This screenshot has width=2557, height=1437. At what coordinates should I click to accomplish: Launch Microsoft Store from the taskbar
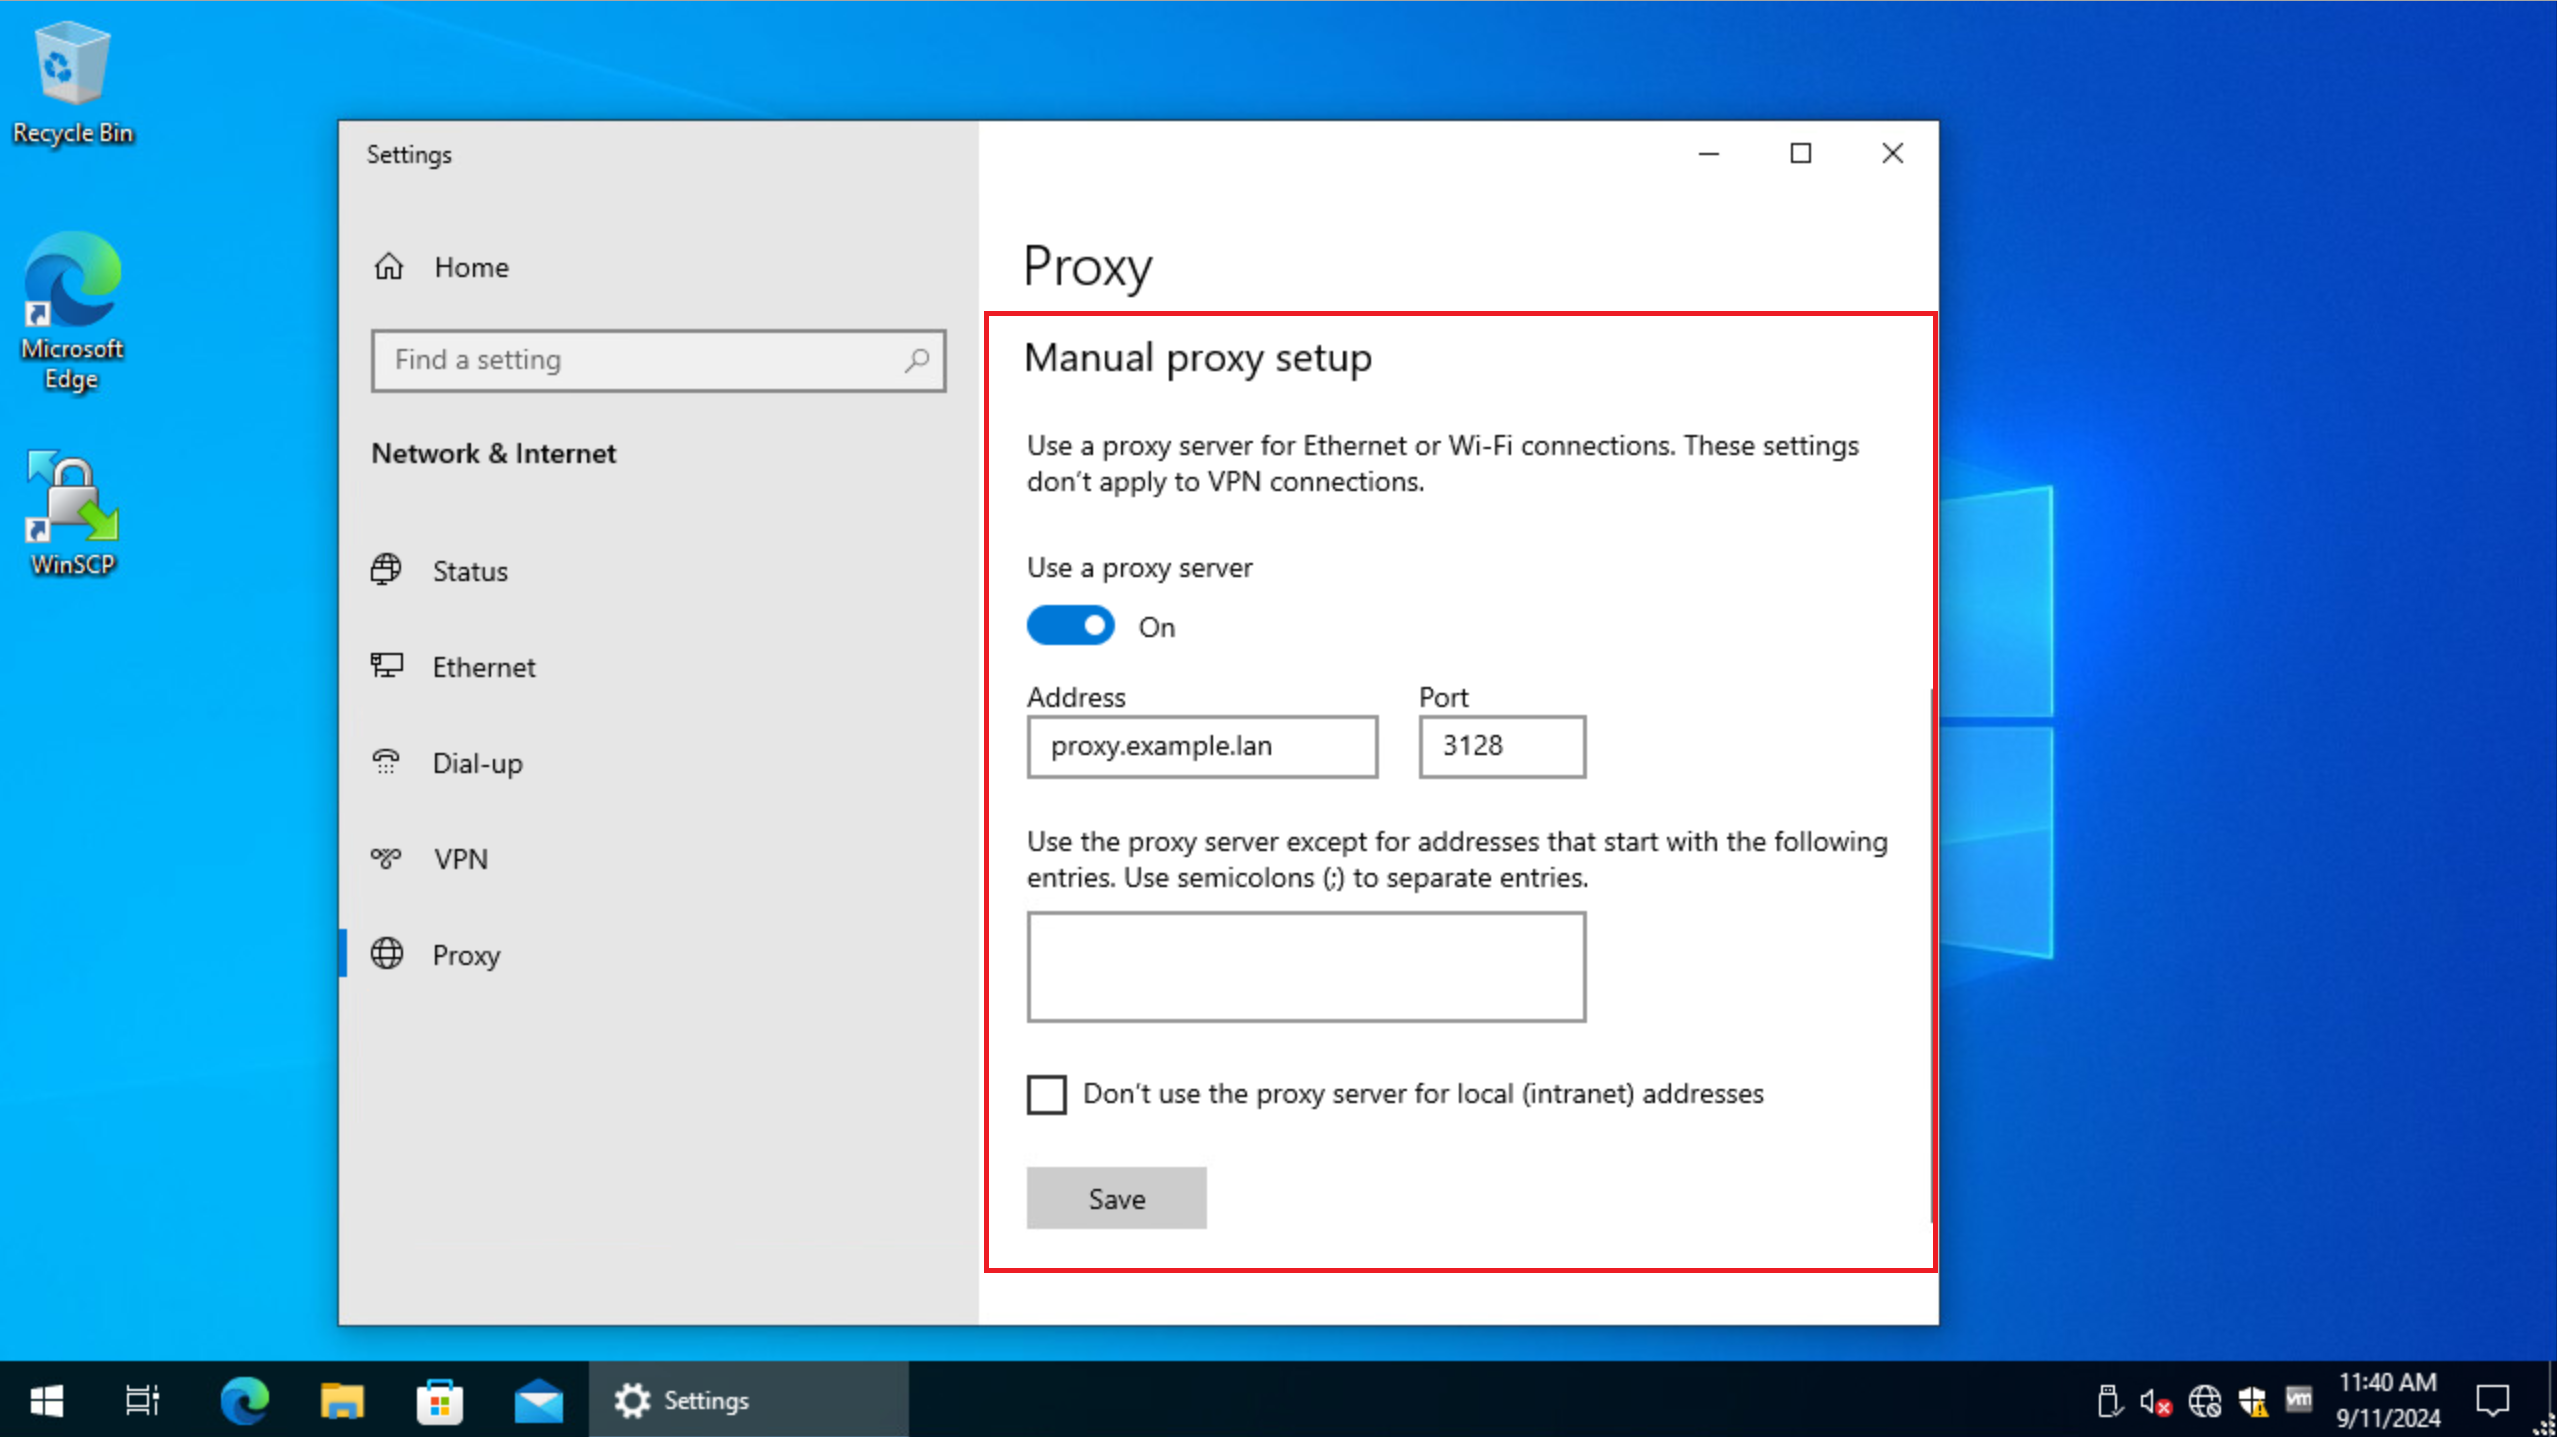tap(440, 1400)
